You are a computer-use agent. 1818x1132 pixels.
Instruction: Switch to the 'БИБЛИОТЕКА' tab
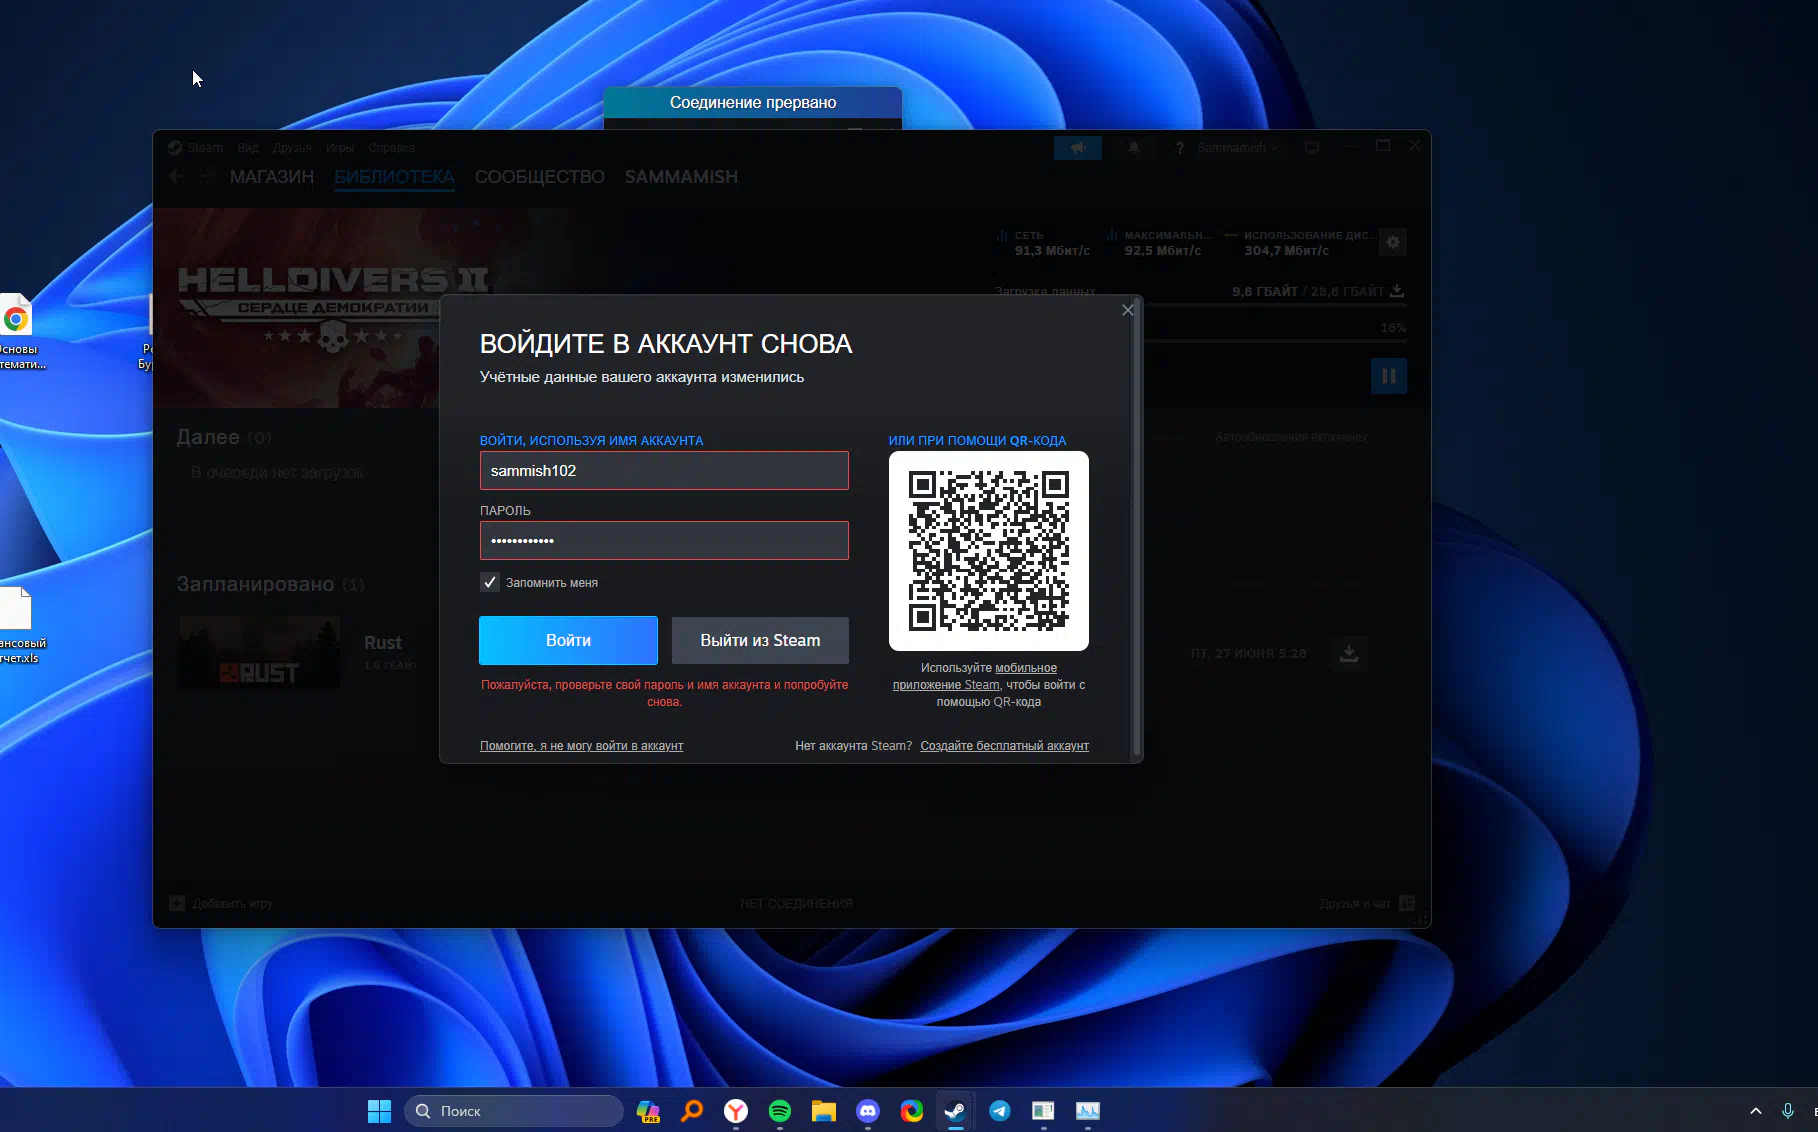click(x=394, y=177)
